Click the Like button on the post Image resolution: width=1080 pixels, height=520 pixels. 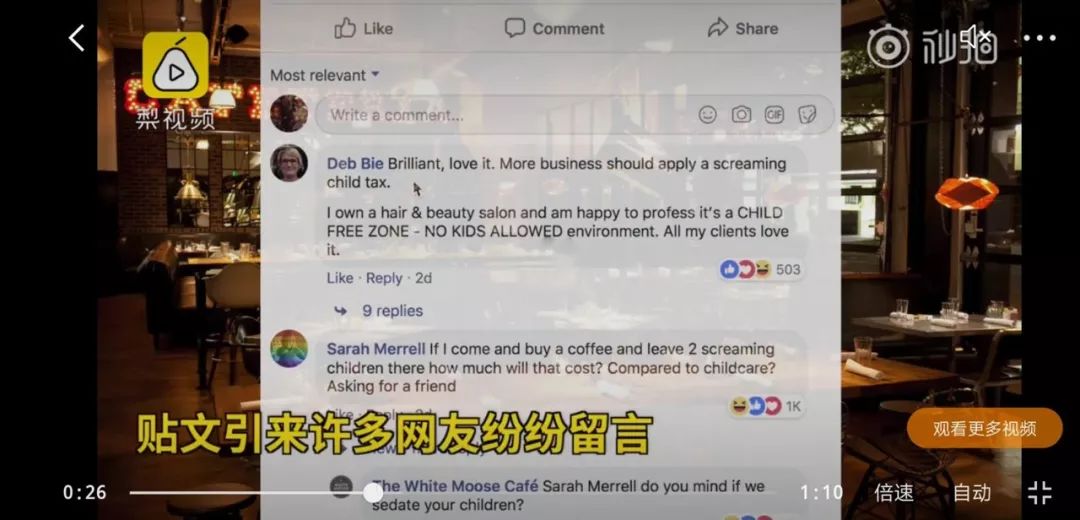(x=364, y=28)
